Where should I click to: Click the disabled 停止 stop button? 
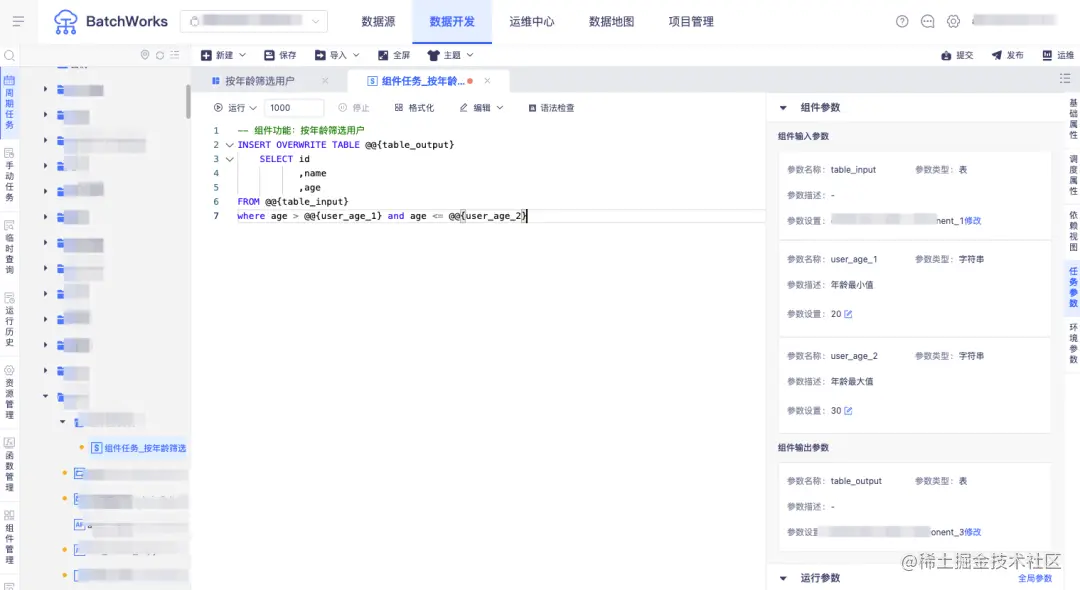click(354, 107)
